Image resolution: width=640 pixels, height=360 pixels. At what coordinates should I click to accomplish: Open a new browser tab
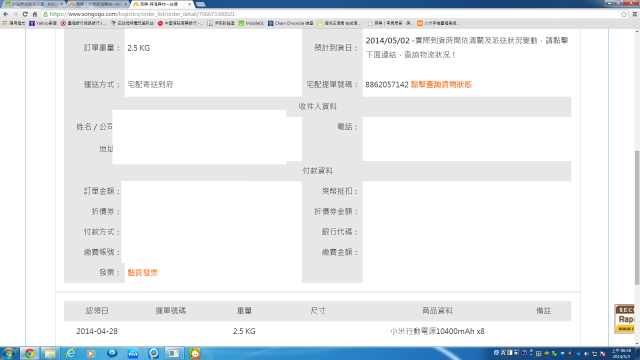(200, 4)
